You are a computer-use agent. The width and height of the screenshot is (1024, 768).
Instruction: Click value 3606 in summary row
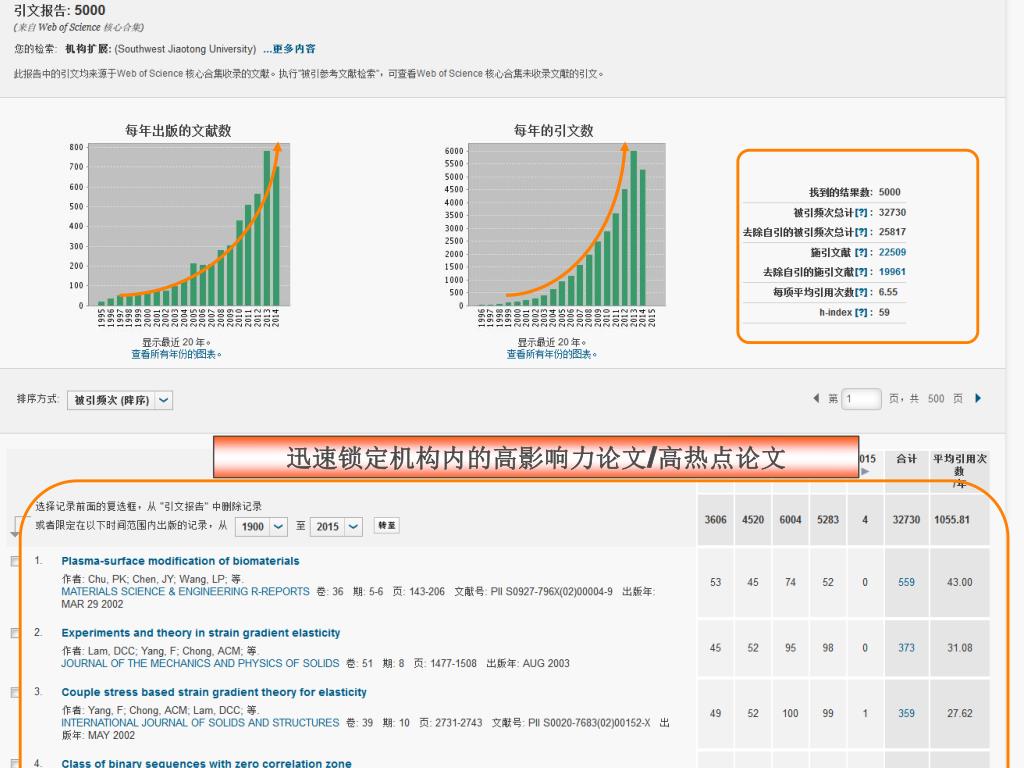716,520
